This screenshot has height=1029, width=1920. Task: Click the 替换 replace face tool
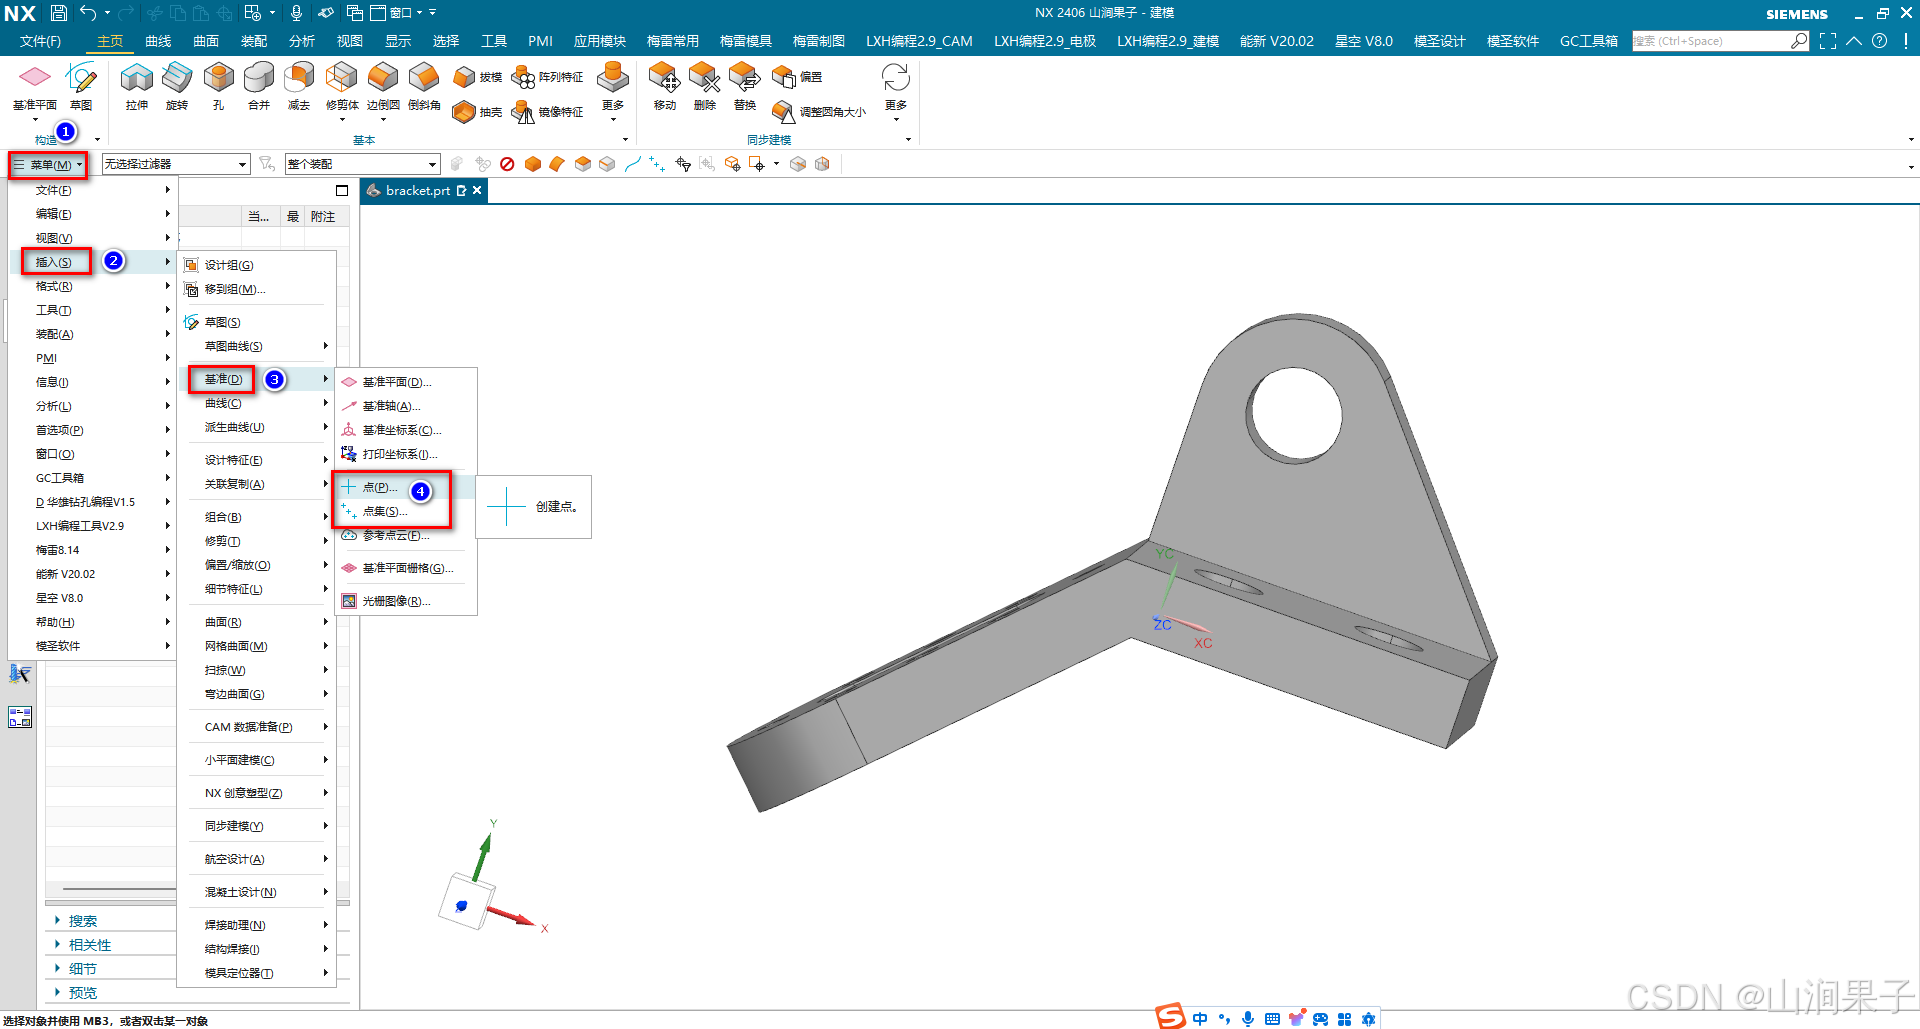click(745, 85)
